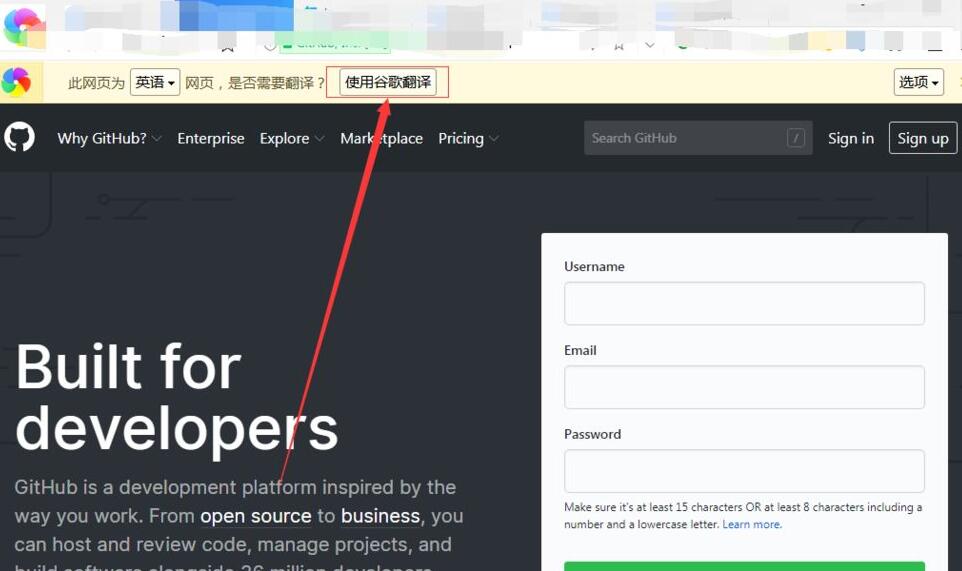Image resolution: width=962 pixels, height=571 pixels.
Task: Open the Marketplace page
Action: [x=382, y=139]
